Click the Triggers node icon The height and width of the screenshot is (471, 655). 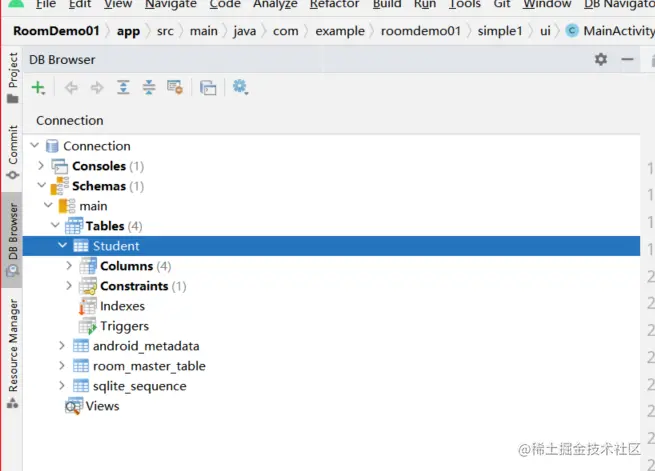click(x=88, y=326)
